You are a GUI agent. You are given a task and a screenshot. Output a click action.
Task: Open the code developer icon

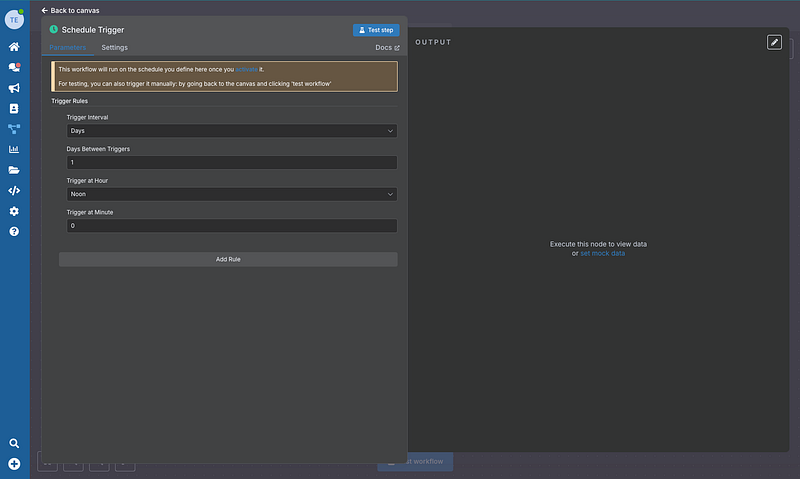[x=14, y=190]
